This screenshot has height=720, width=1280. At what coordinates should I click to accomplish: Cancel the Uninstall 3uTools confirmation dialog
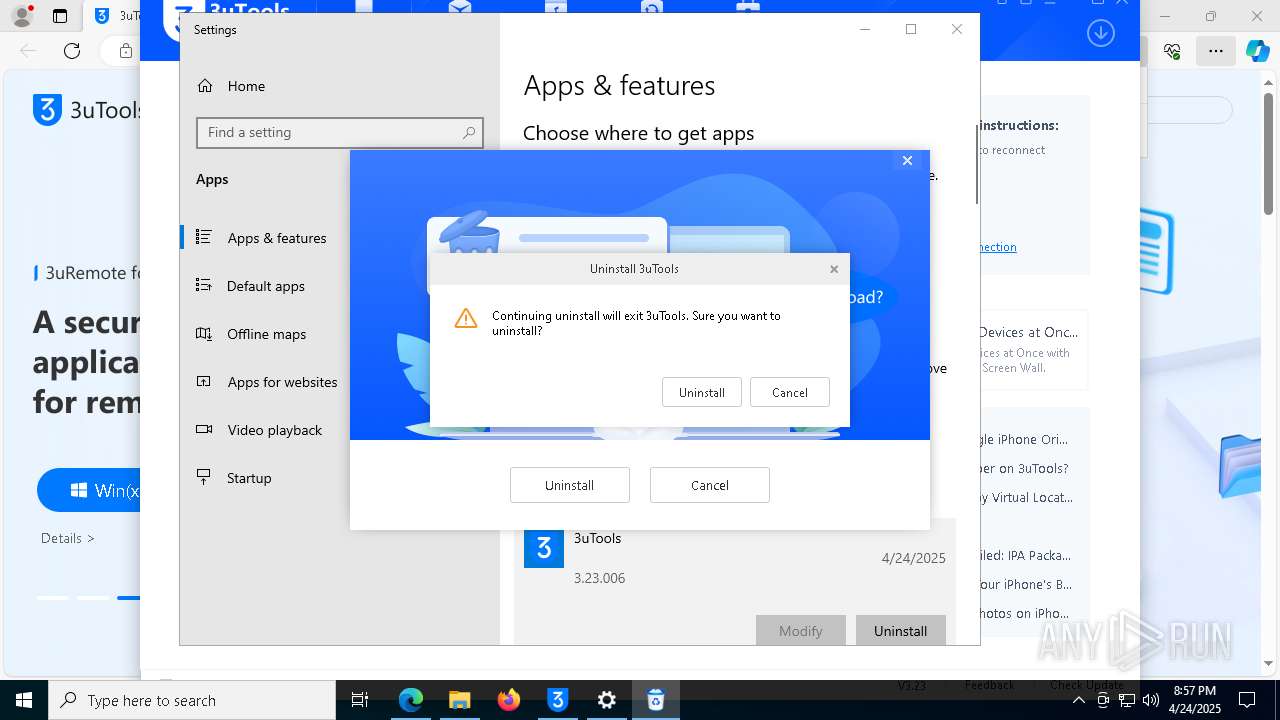[789, 392]
